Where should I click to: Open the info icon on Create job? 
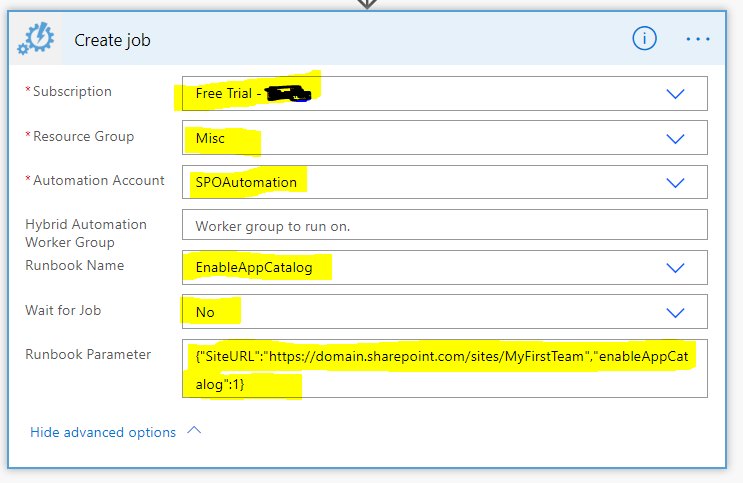pyautogui.click(x=645, y=39)
